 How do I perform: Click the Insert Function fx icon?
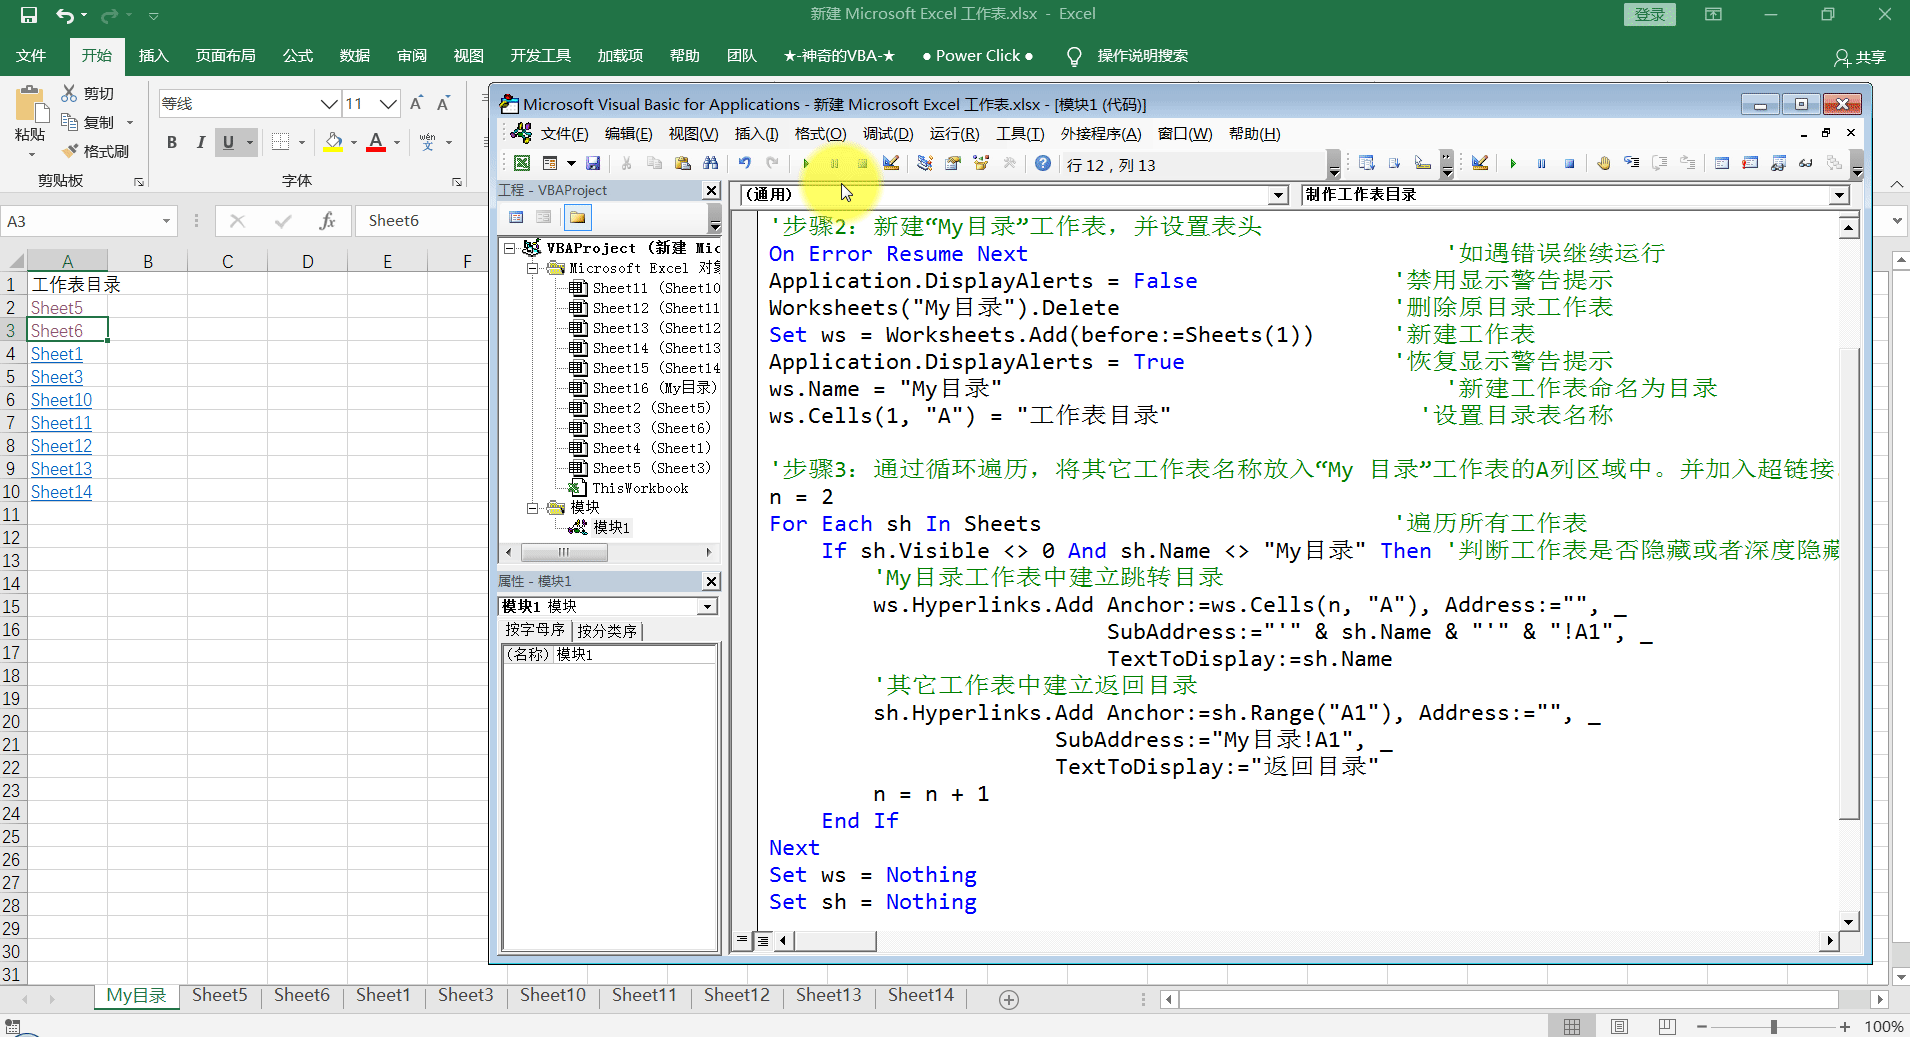point(327,221)
